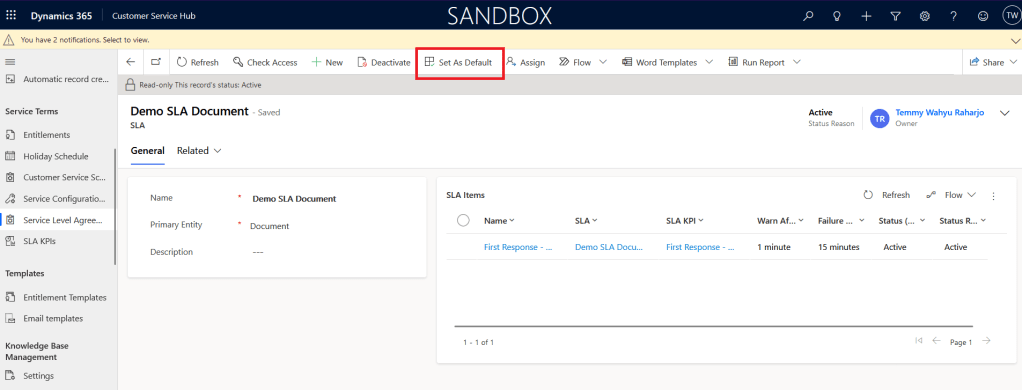
Task: Click the help question mark icon
Action: click(954, 16)
